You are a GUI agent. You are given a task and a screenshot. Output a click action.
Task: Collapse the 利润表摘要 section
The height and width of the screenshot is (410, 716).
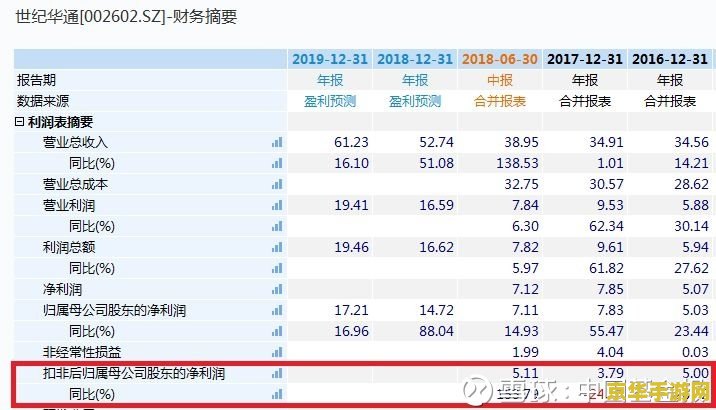click(19, 122)
